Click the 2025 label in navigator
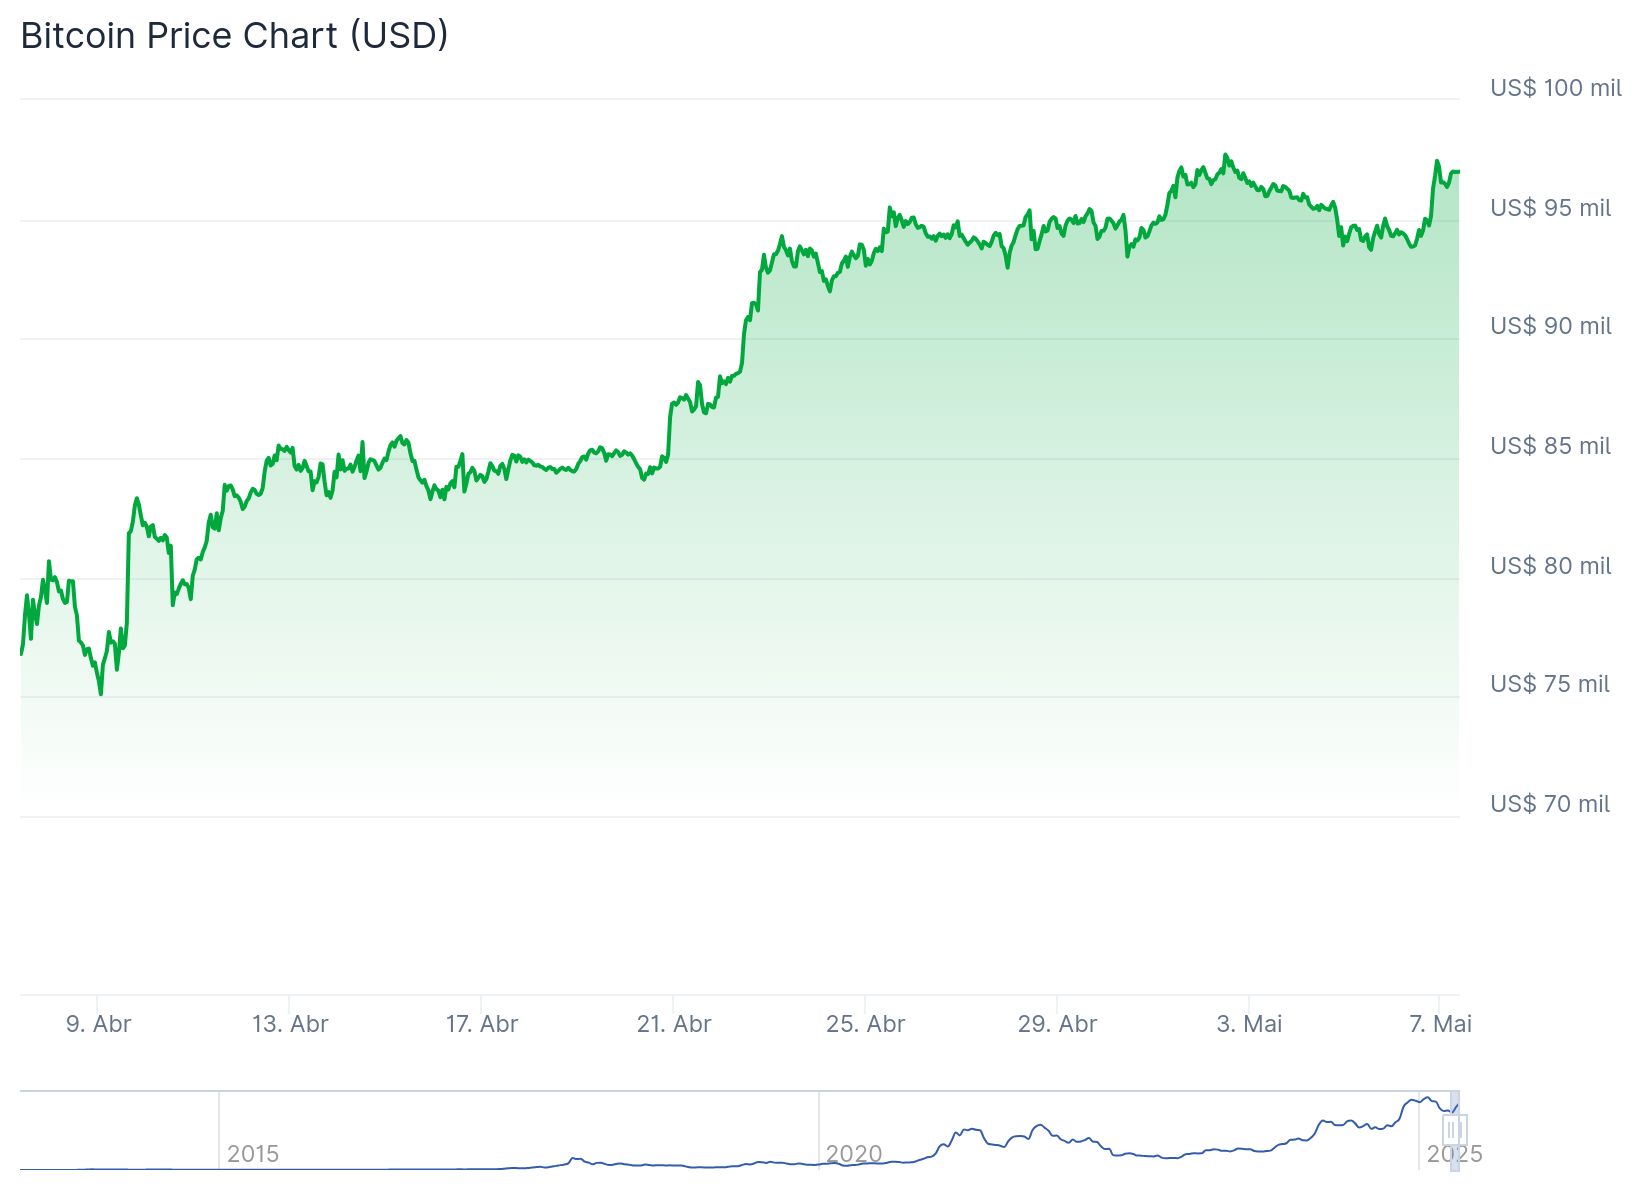 (x=1454, y=1154)
